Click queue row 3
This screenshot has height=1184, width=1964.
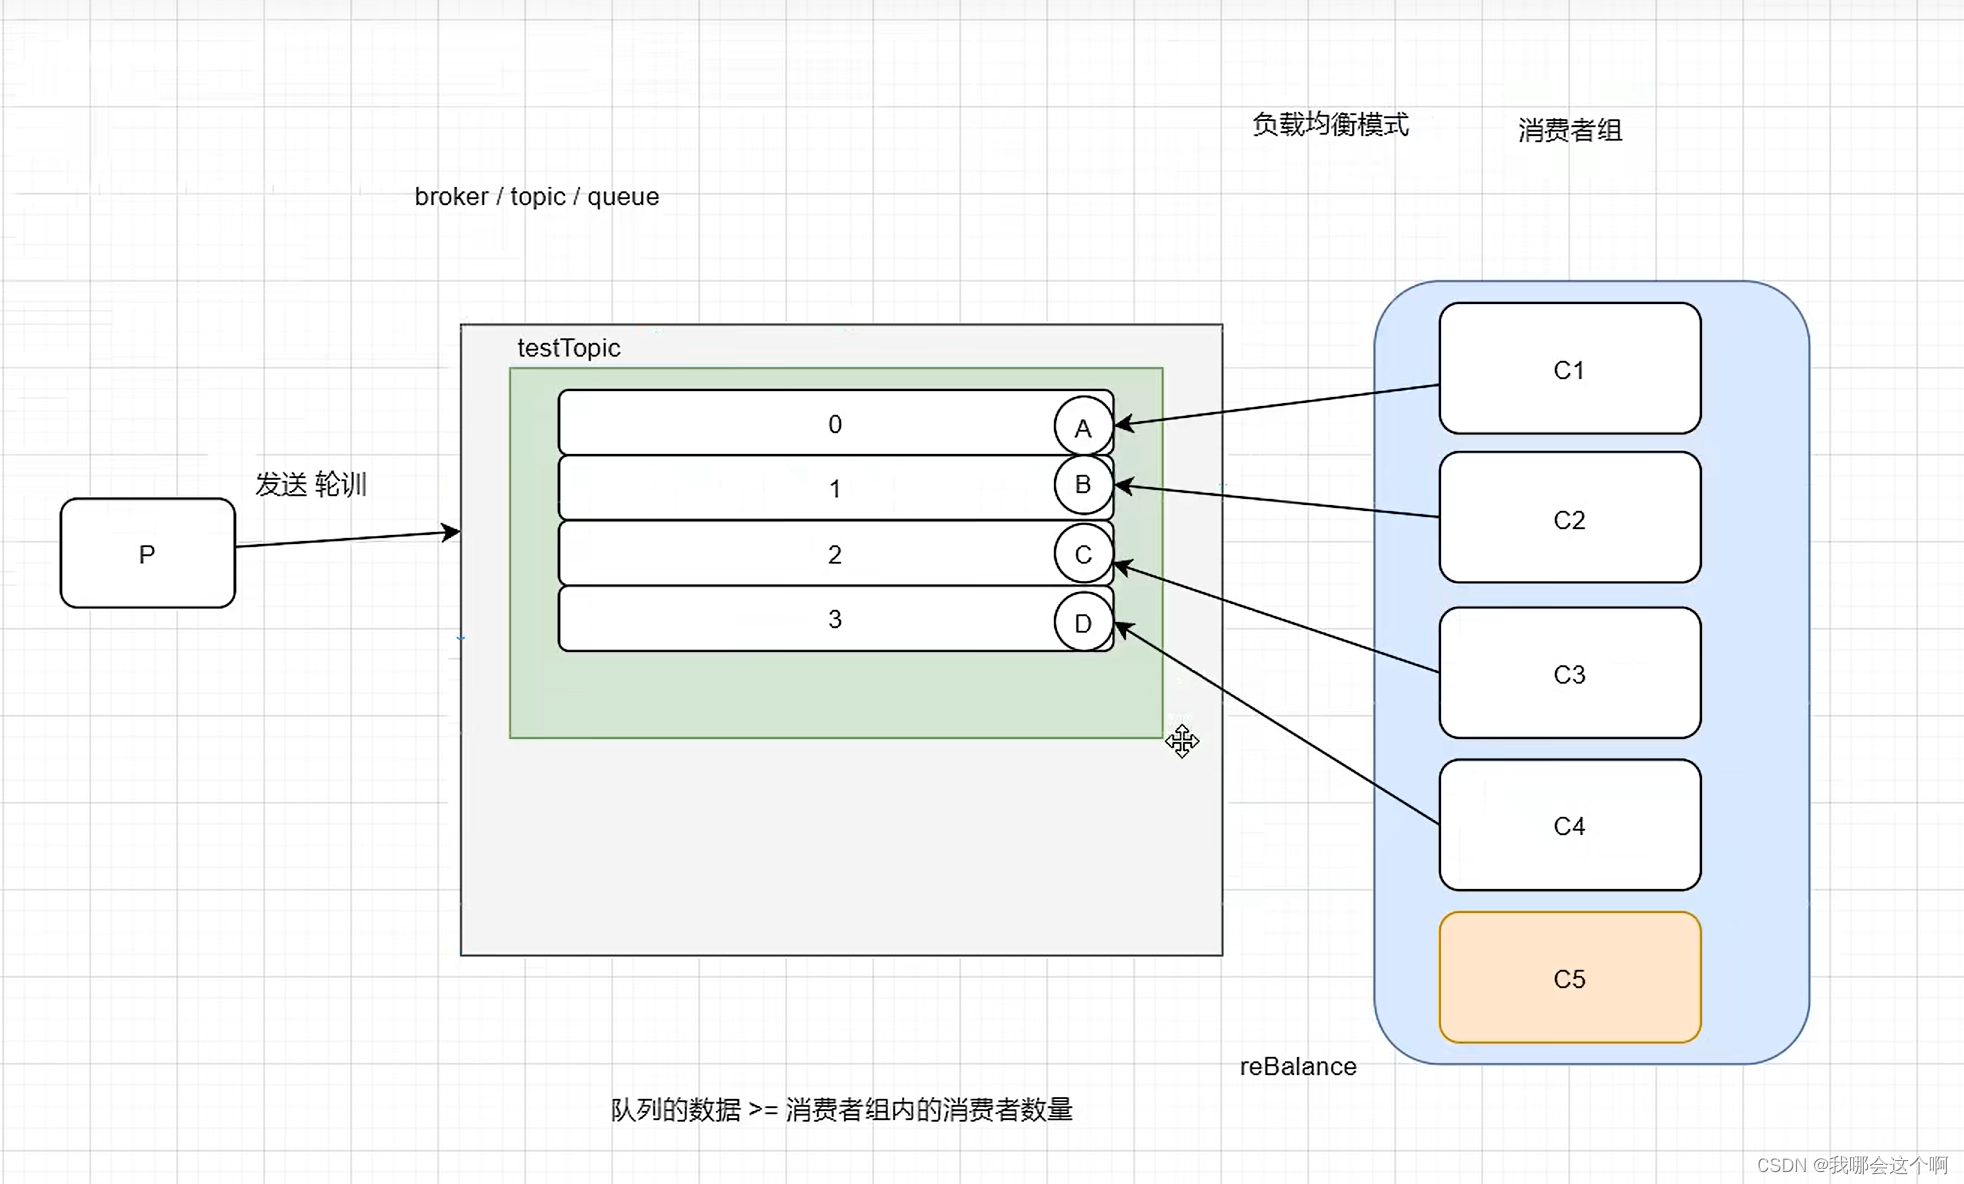tap(835, 619)
